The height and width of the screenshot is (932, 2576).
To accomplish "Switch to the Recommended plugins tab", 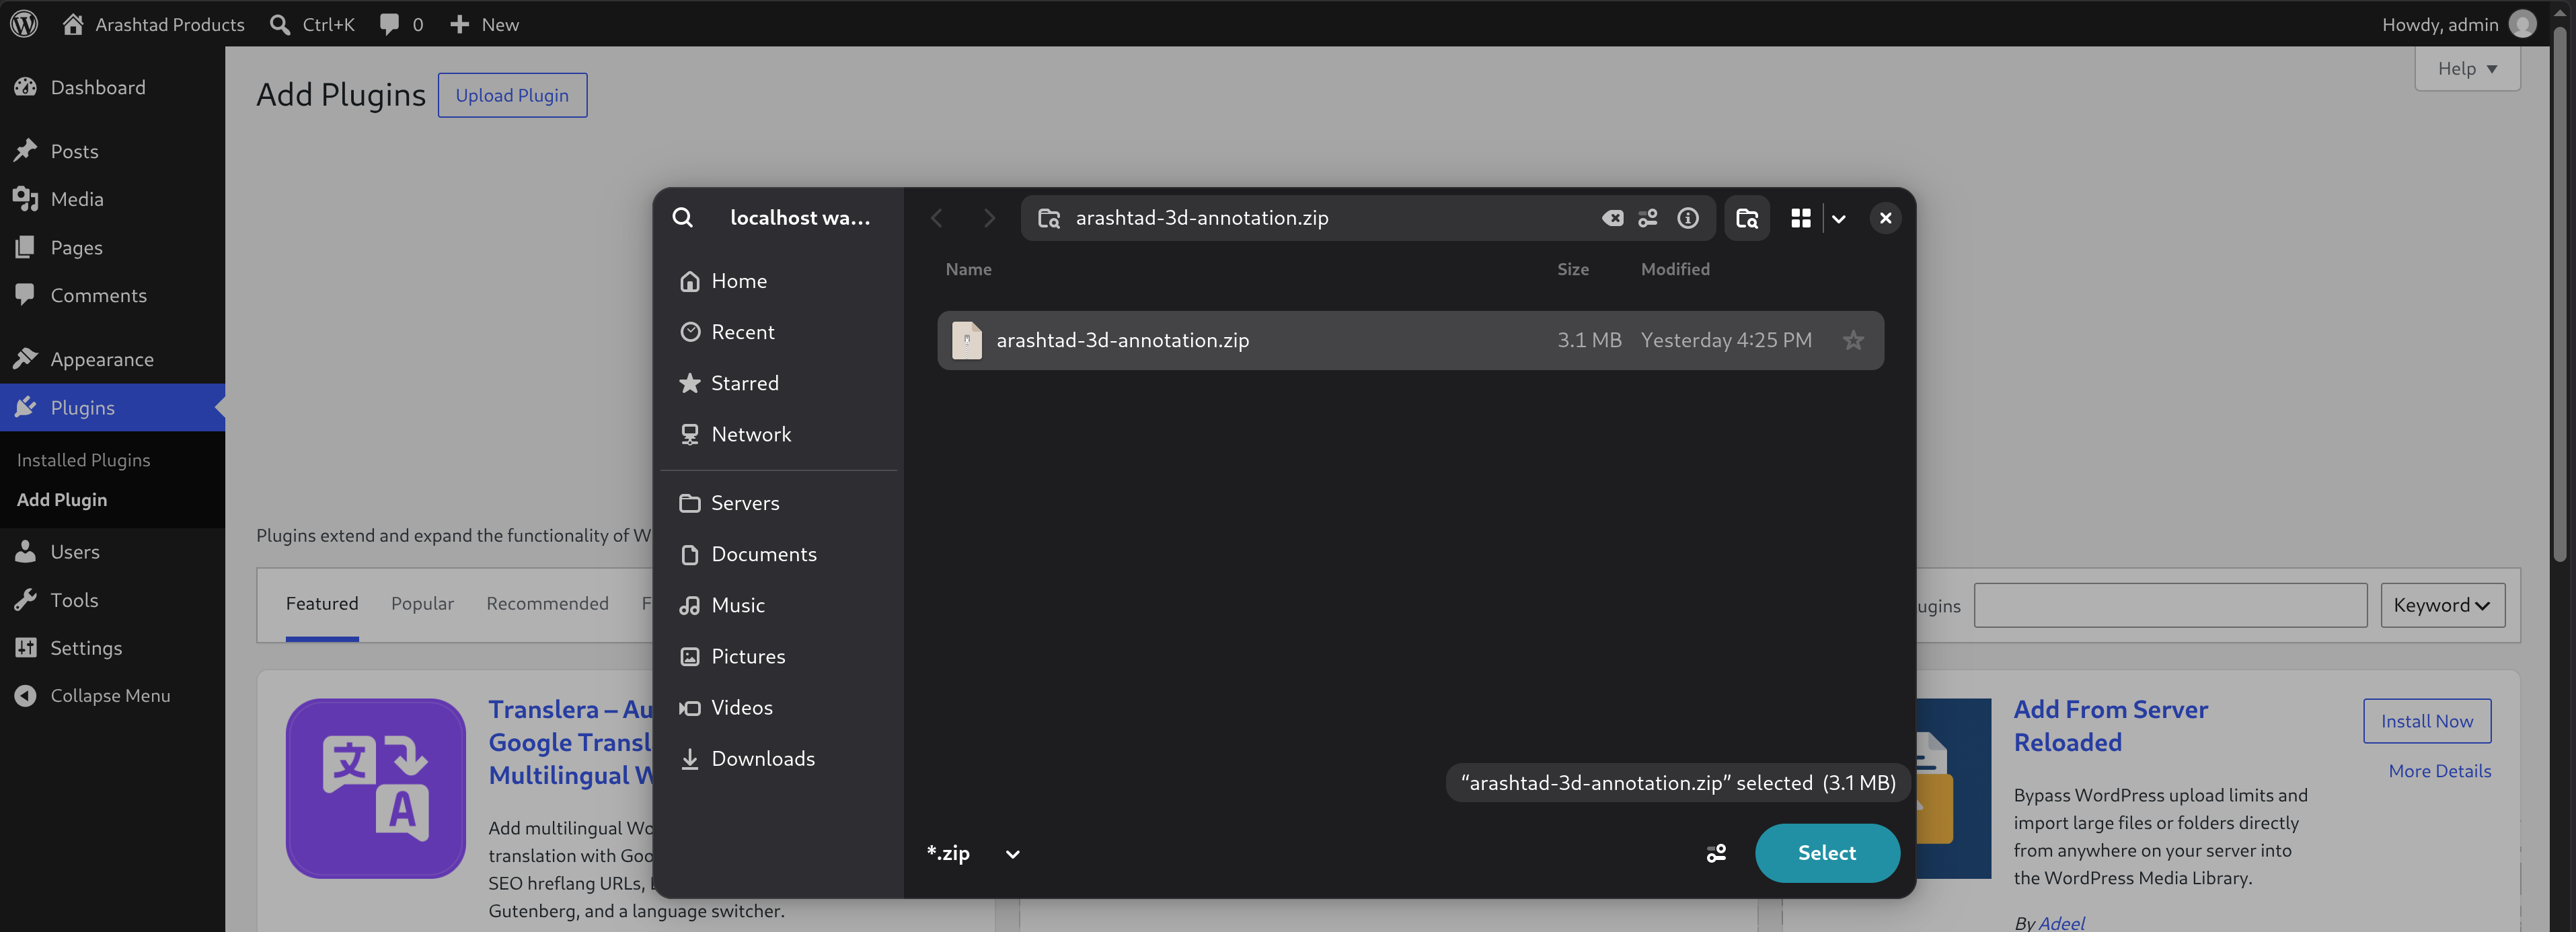I will (x=547, y=603).
